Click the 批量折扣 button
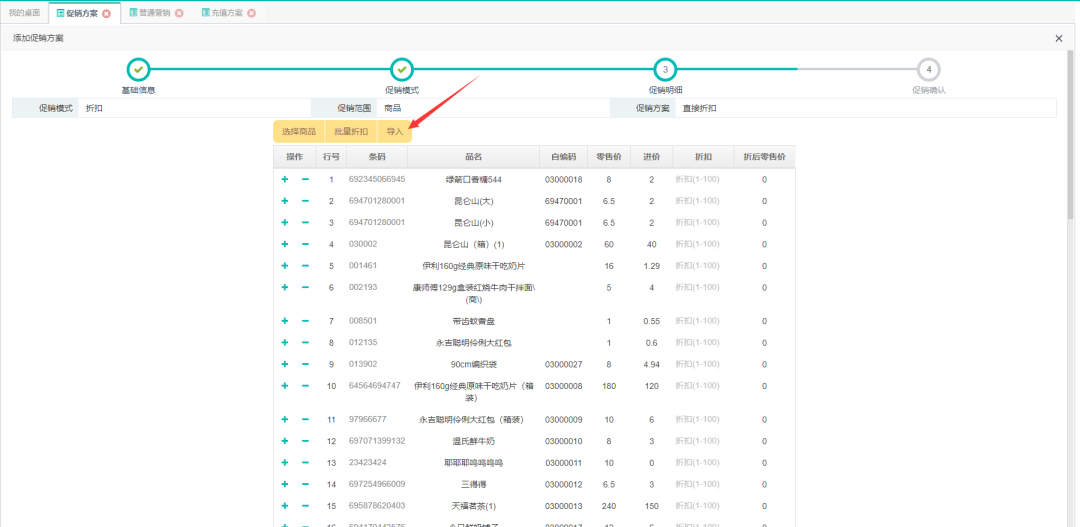This screenshot has height=527, width=1080. [351, 131]
